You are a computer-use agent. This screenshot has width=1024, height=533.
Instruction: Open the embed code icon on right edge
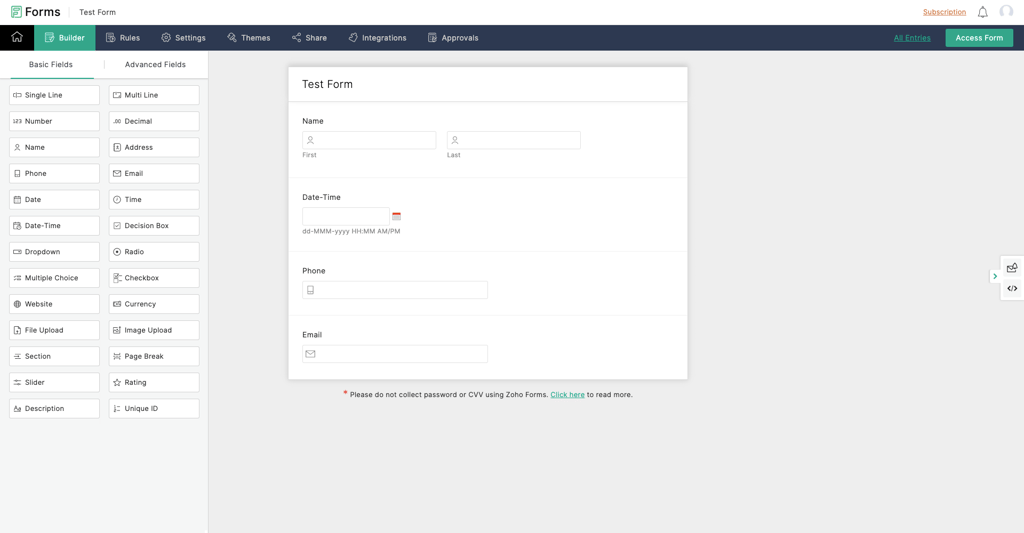1012,288
